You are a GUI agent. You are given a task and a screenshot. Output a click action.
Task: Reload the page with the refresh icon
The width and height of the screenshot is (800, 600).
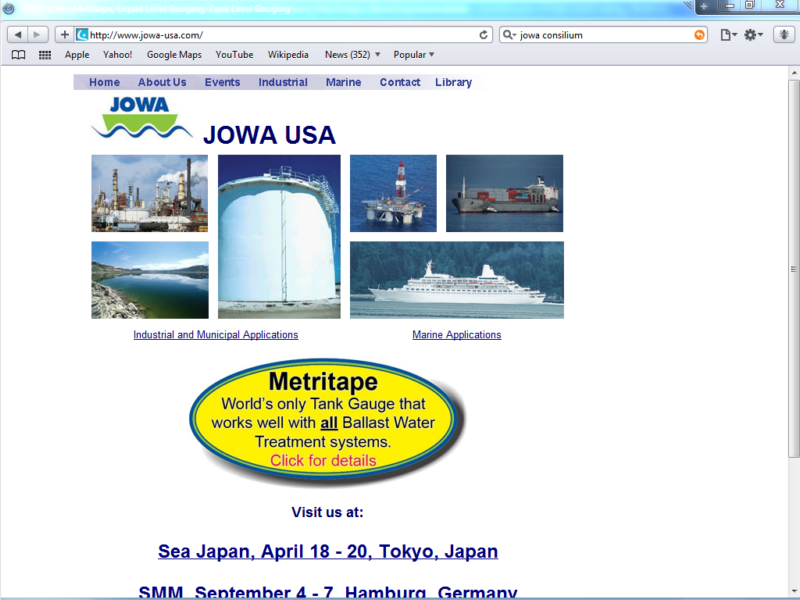[x=483, y=35]
